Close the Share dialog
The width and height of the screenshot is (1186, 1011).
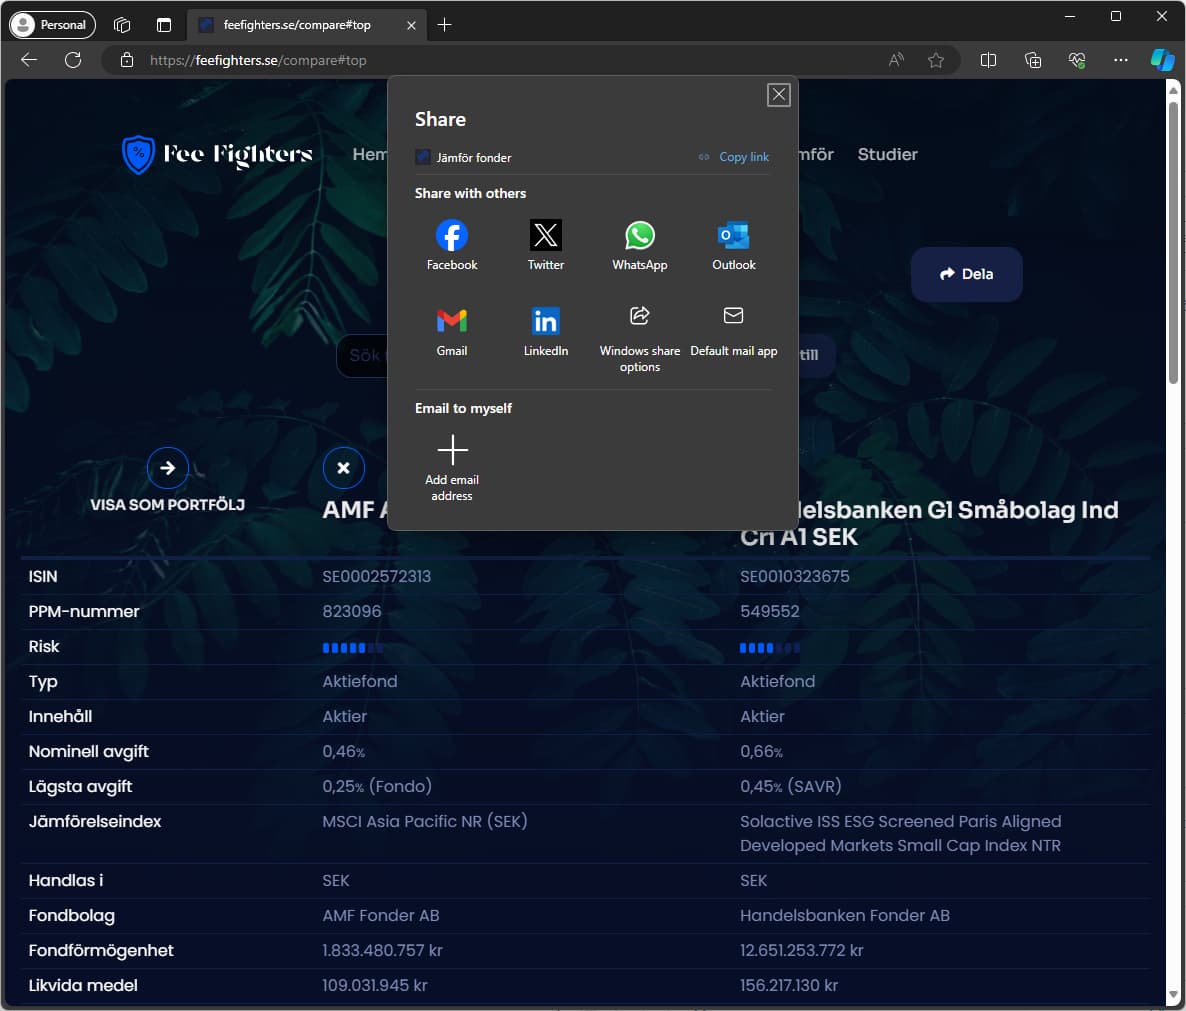pyautogui.click(x=779, y=95)
